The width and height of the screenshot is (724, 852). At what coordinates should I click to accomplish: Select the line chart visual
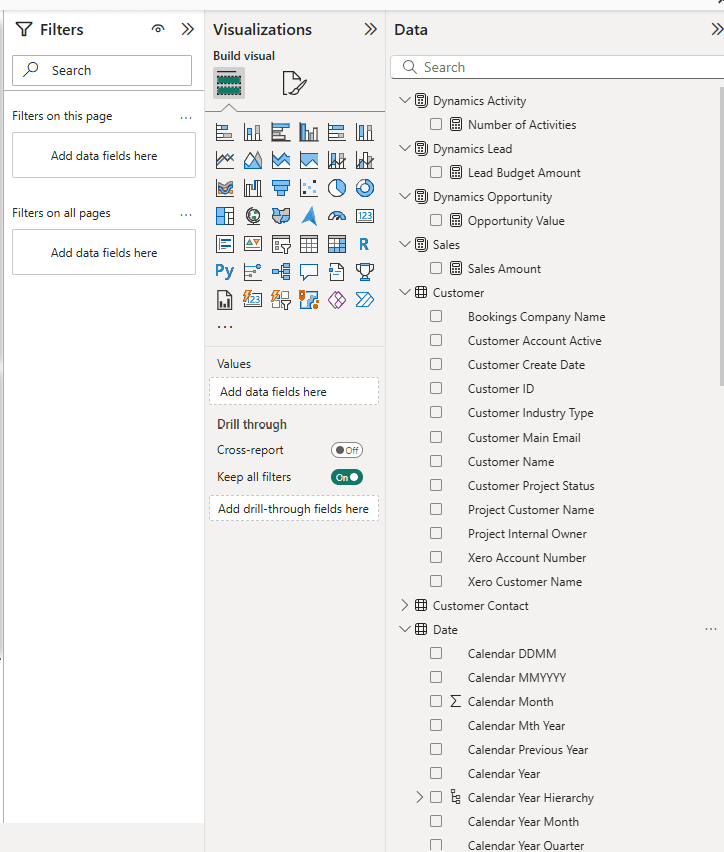click(225, 160)
